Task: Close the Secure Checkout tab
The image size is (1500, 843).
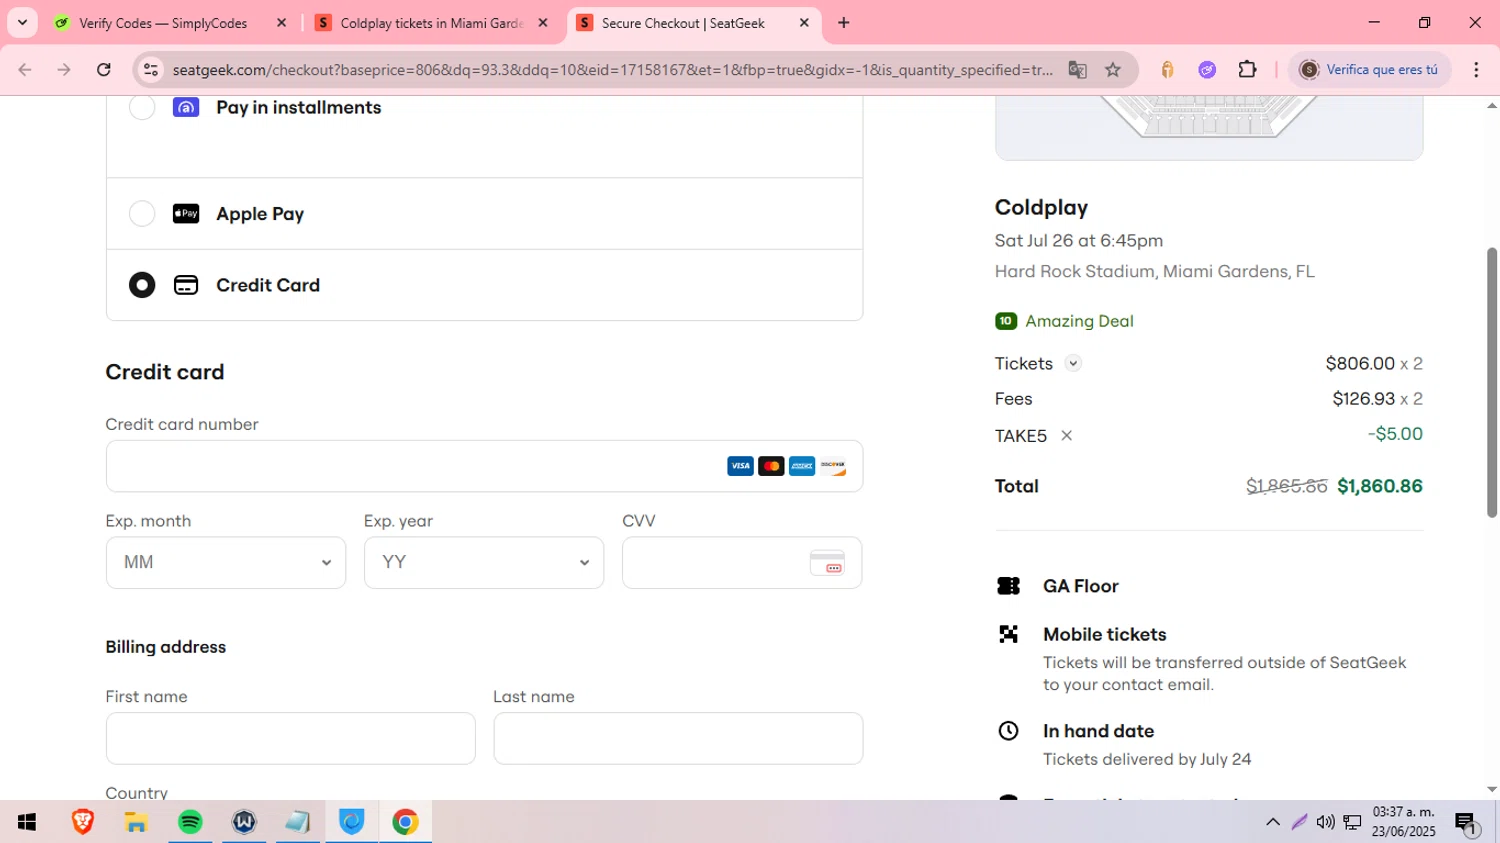Action: [x=804, y=23]
